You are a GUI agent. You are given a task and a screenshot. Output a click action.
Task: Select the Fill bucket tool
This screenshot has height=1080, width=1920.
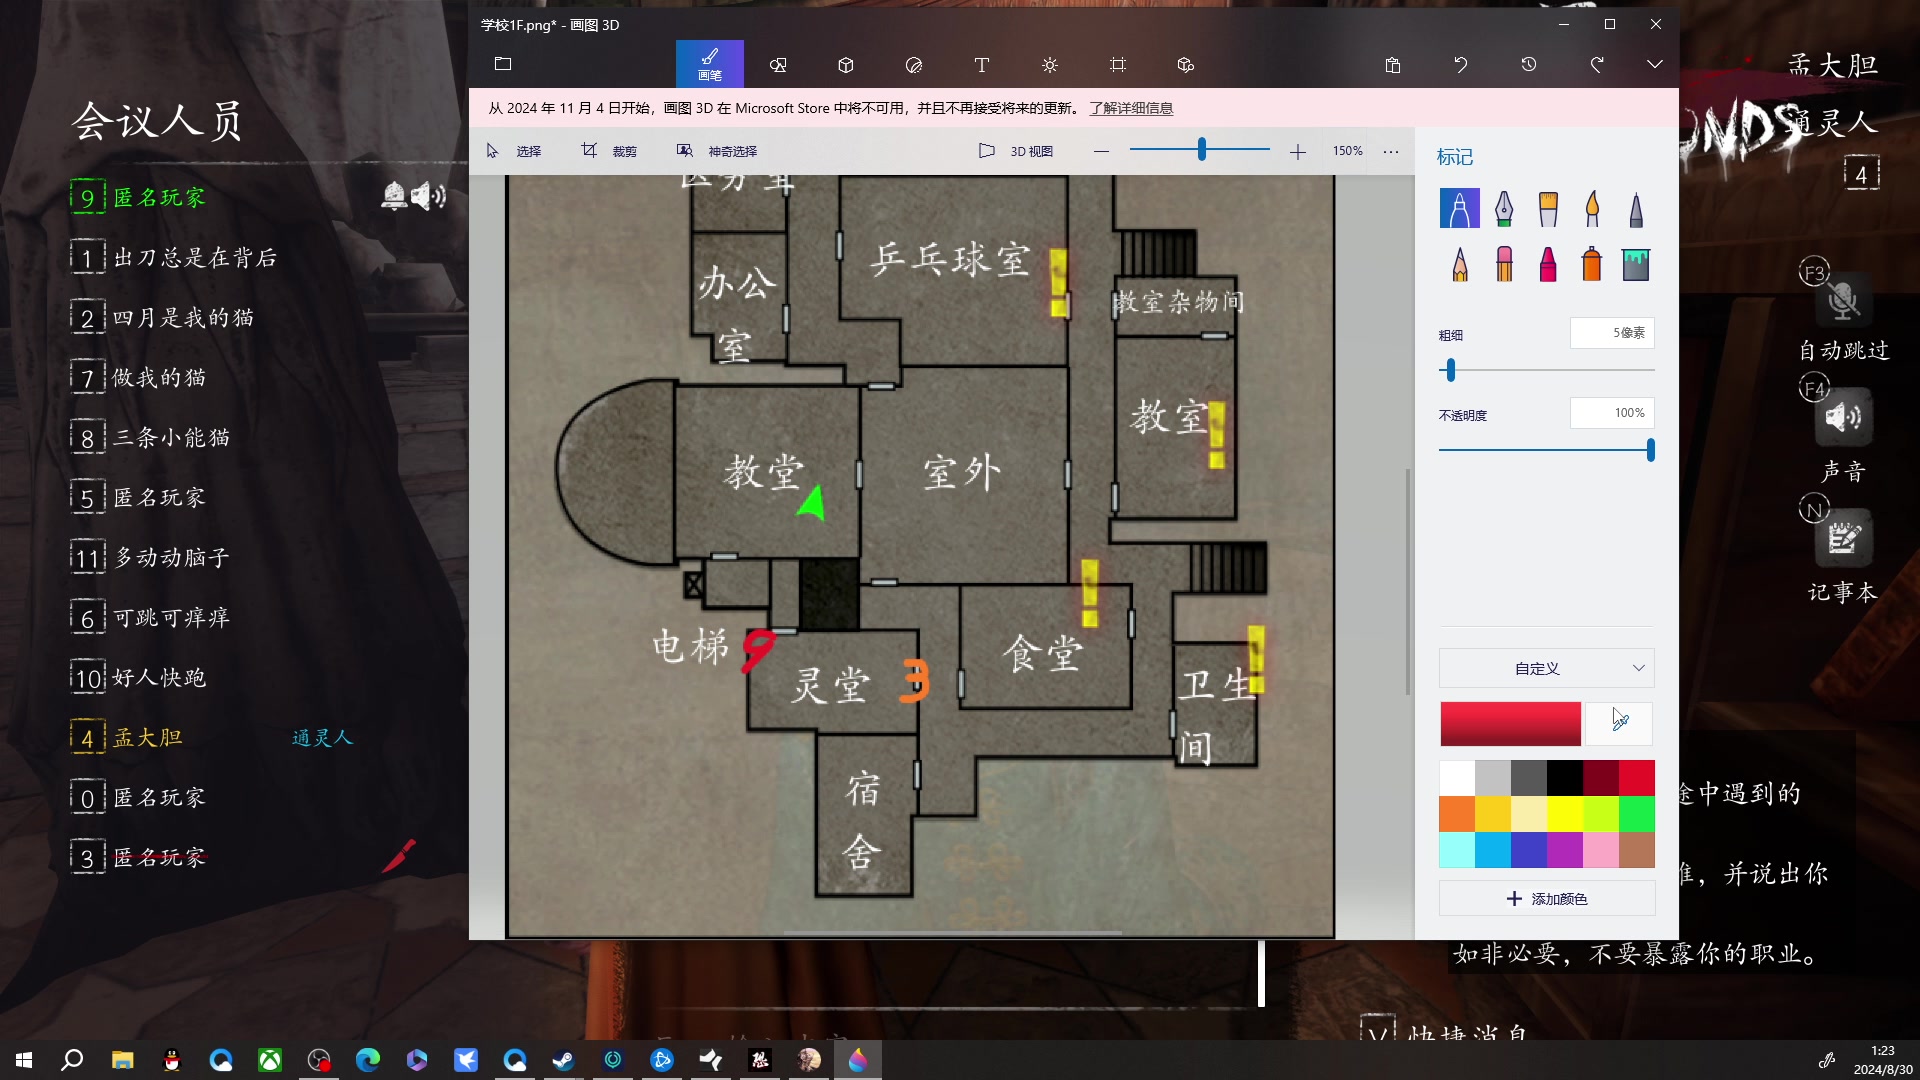(1636, 264)
